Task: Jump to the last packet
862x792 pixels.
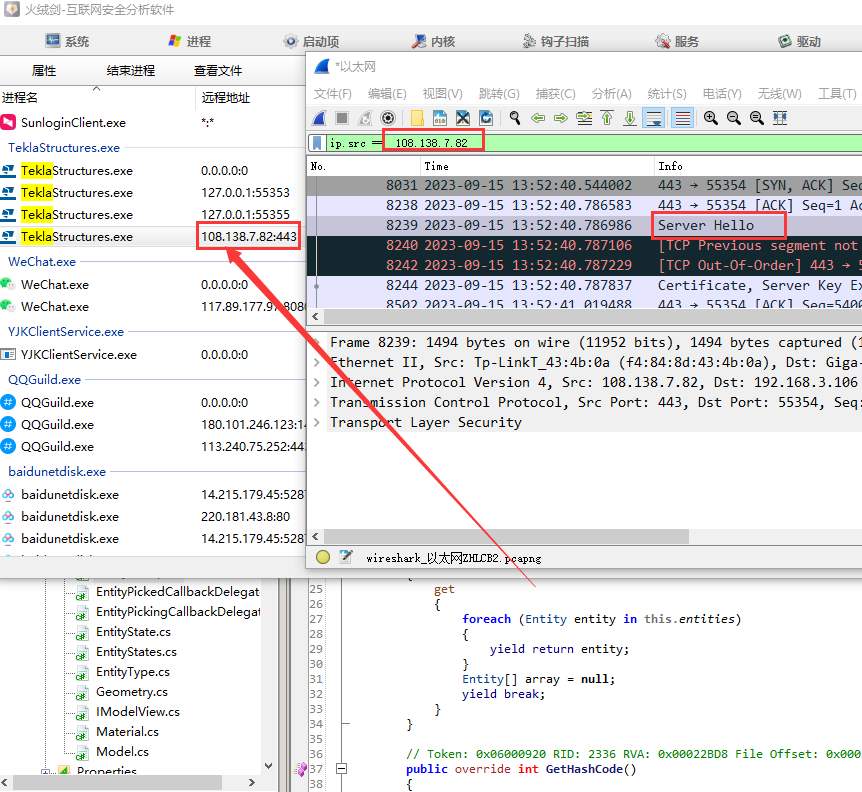Action: coord(630,118)
